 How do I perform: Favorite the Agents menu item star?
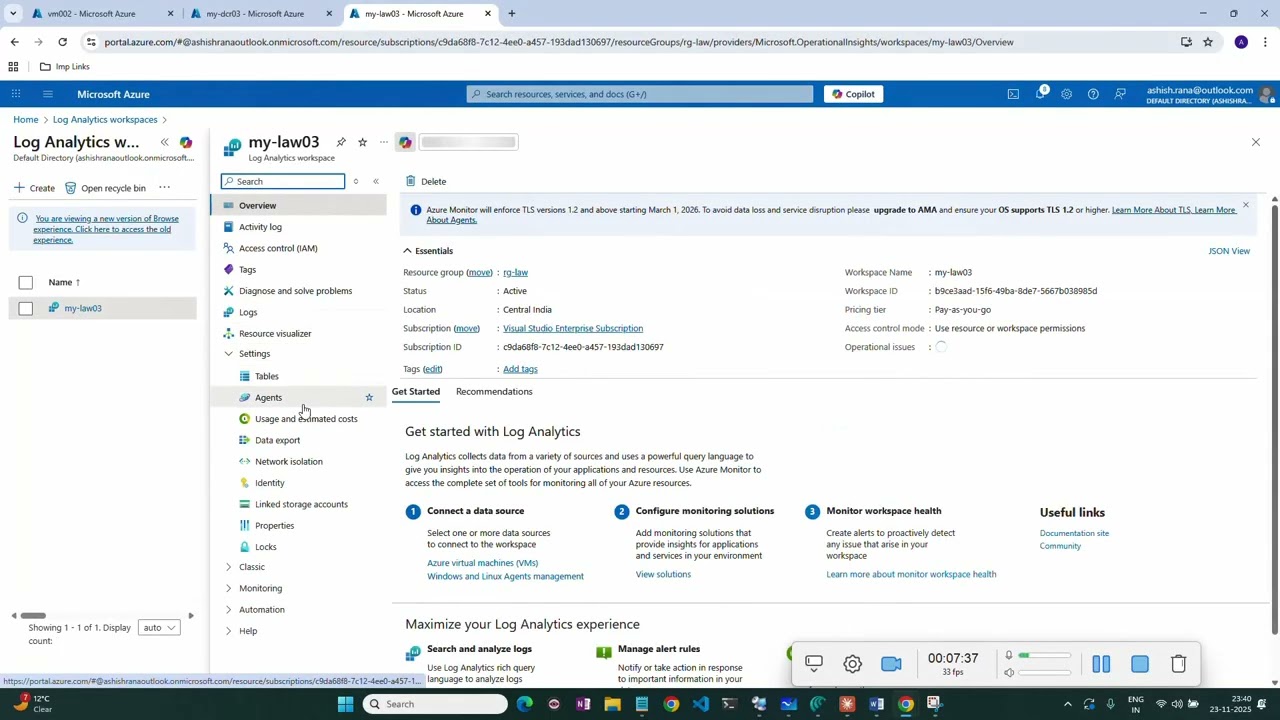(x=369, y=398)
